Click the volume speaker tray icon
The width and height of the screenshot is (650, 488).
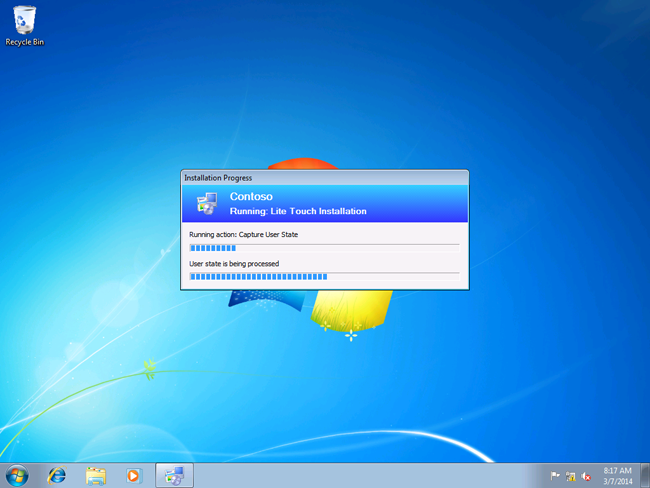tap(585, 476)
